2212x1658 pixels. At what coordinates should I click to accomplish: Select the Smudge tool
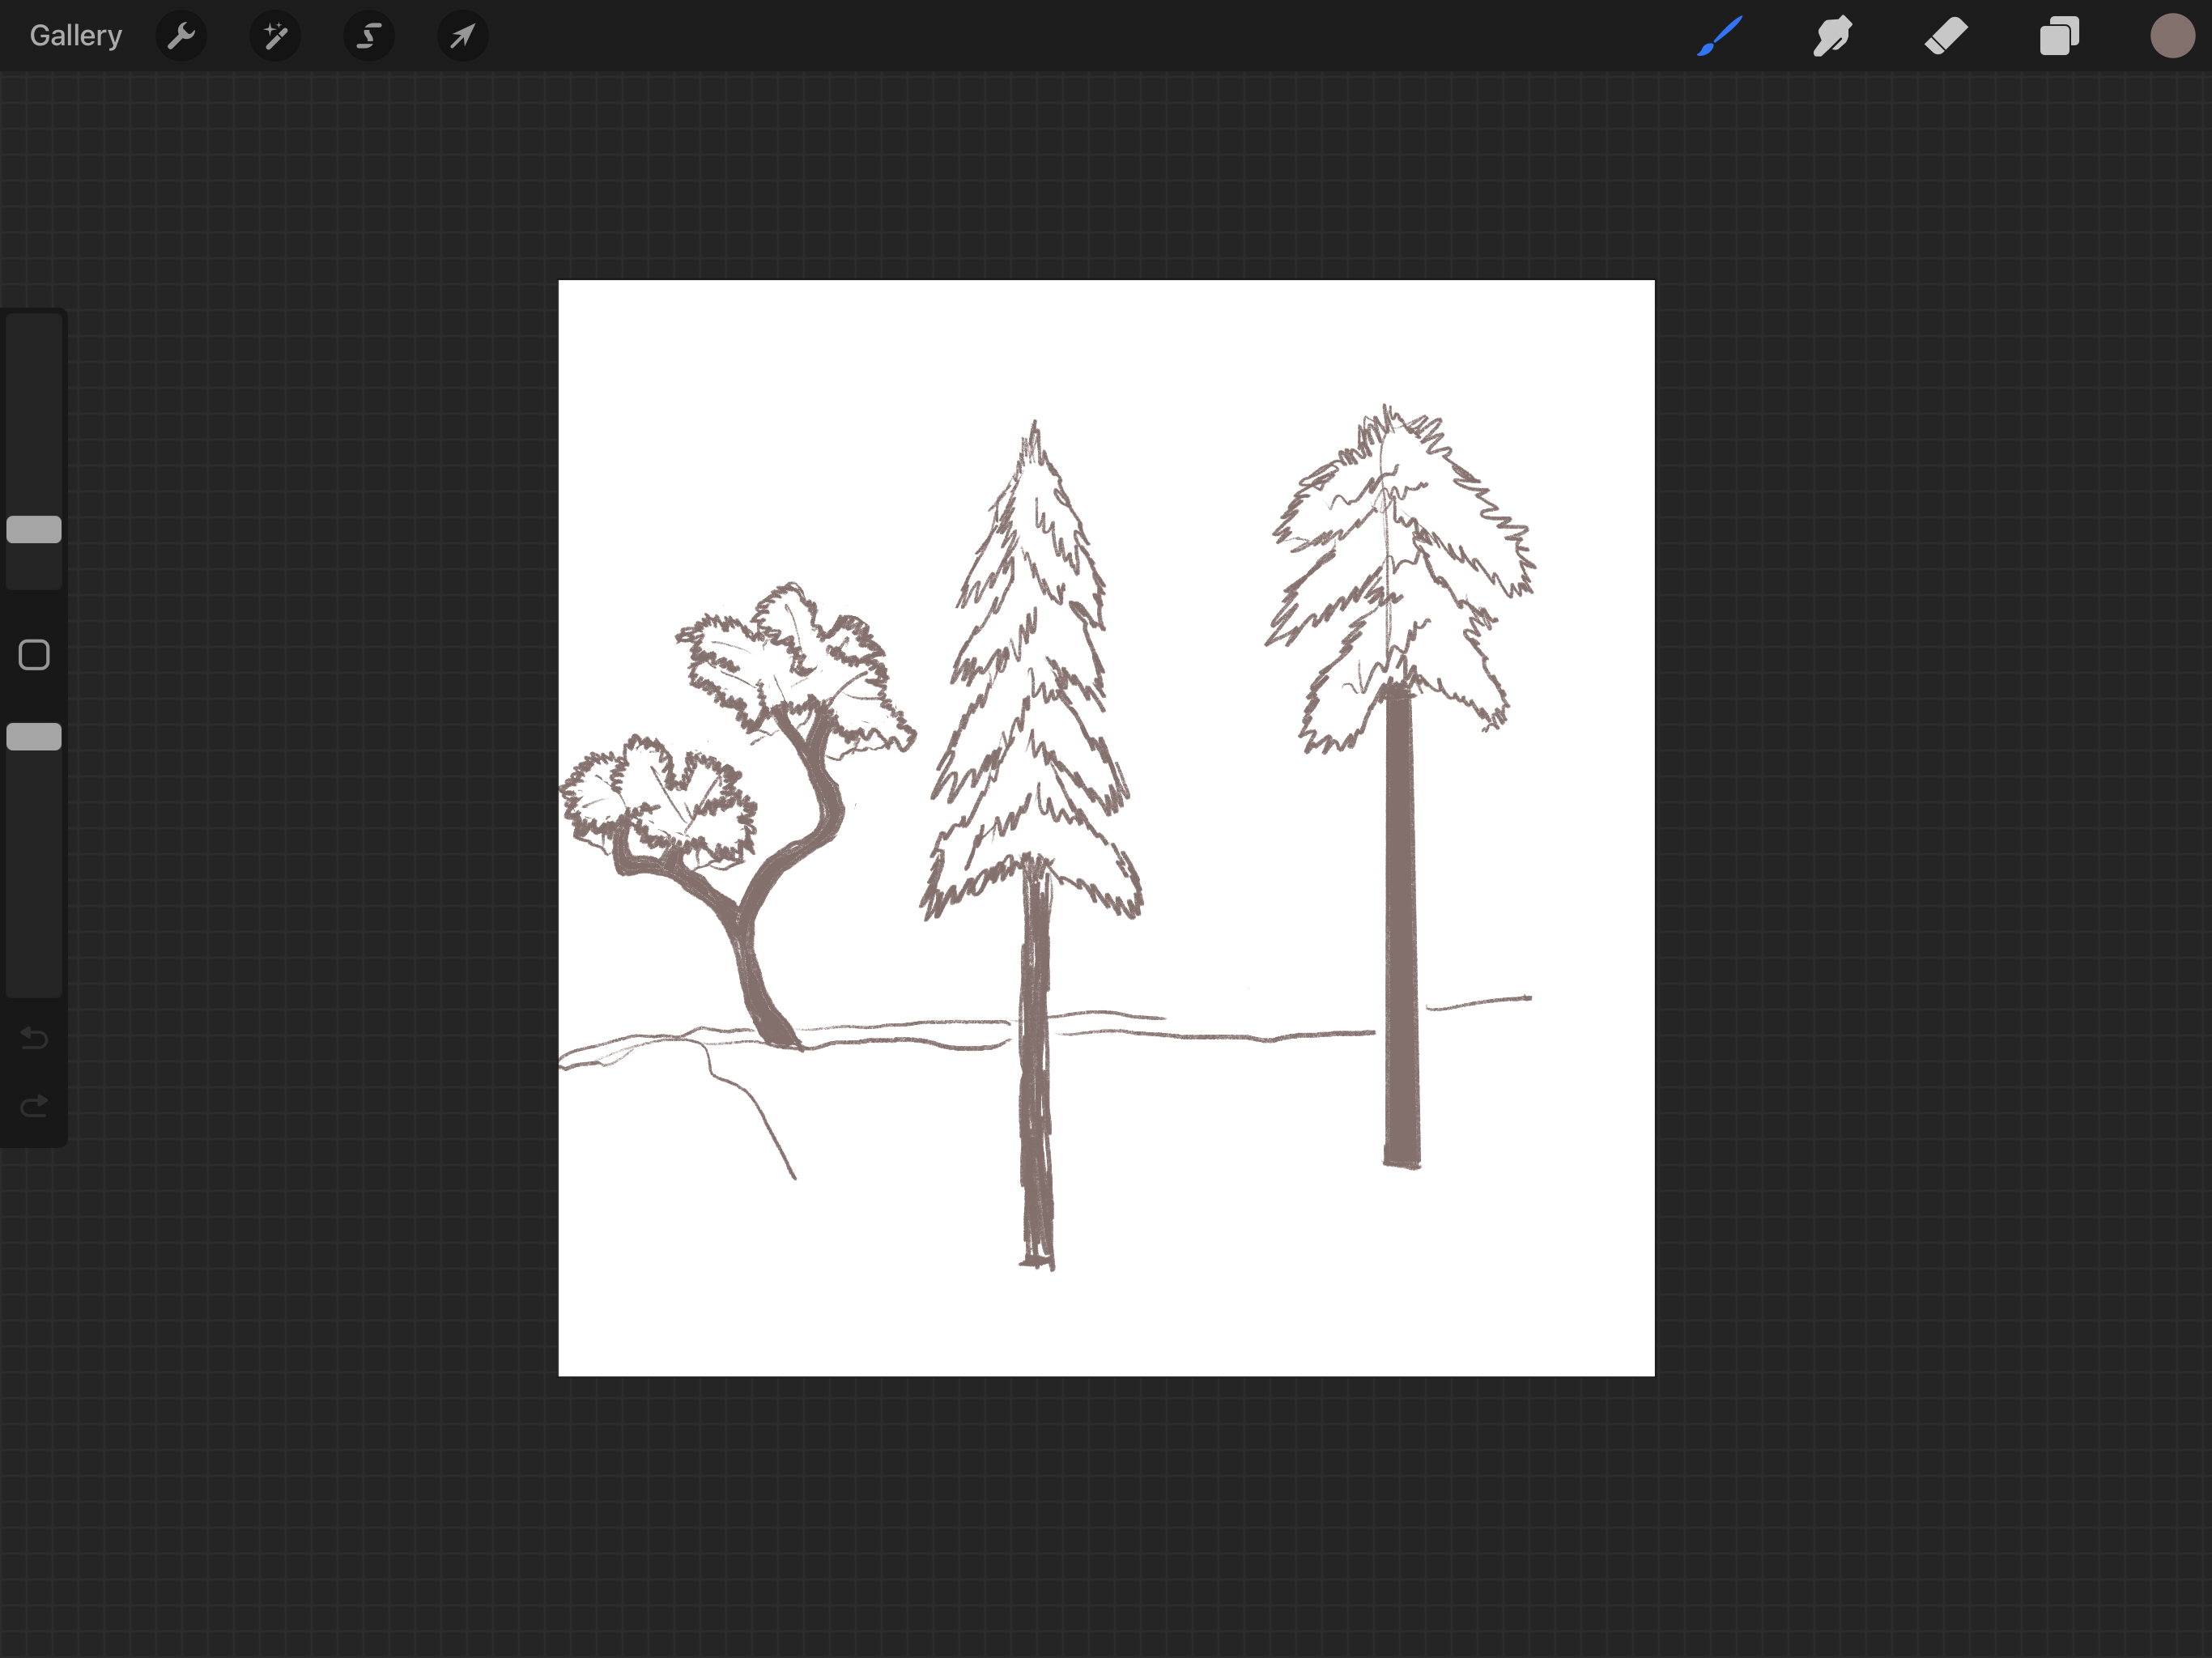1833,36
